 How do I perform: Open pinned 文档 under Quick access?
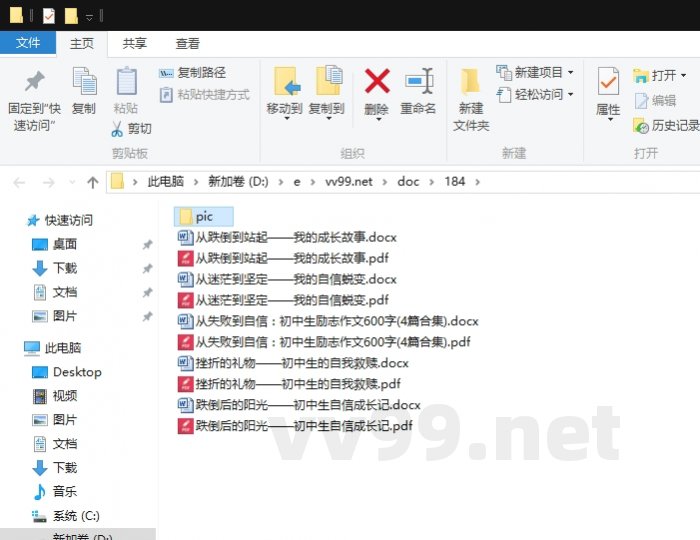pyautogui.click(x=55, y=292)
